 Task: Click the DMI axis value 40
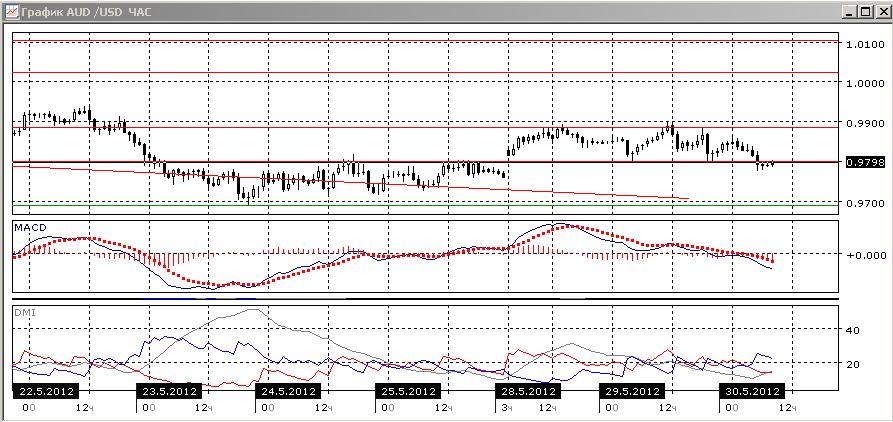[854, 330]
